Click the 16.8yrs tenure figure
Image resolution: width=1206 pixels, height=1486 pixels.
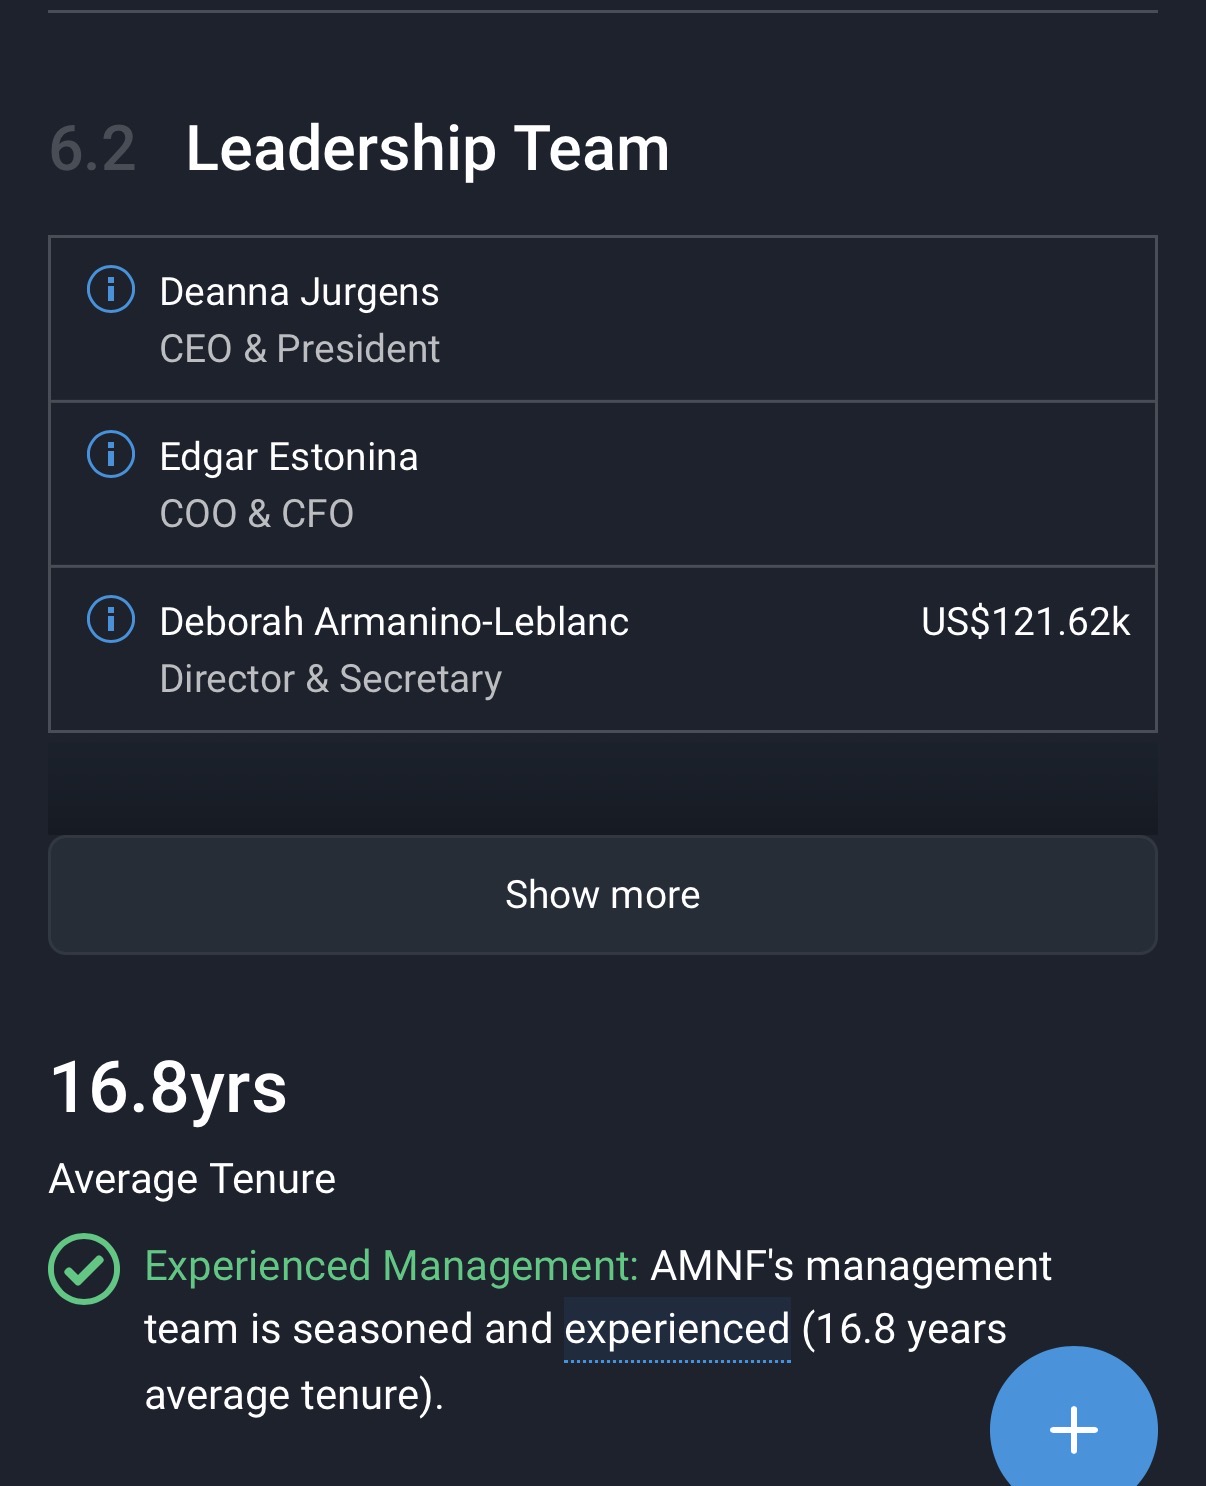pyautogui.click(x=169, y=1088)
